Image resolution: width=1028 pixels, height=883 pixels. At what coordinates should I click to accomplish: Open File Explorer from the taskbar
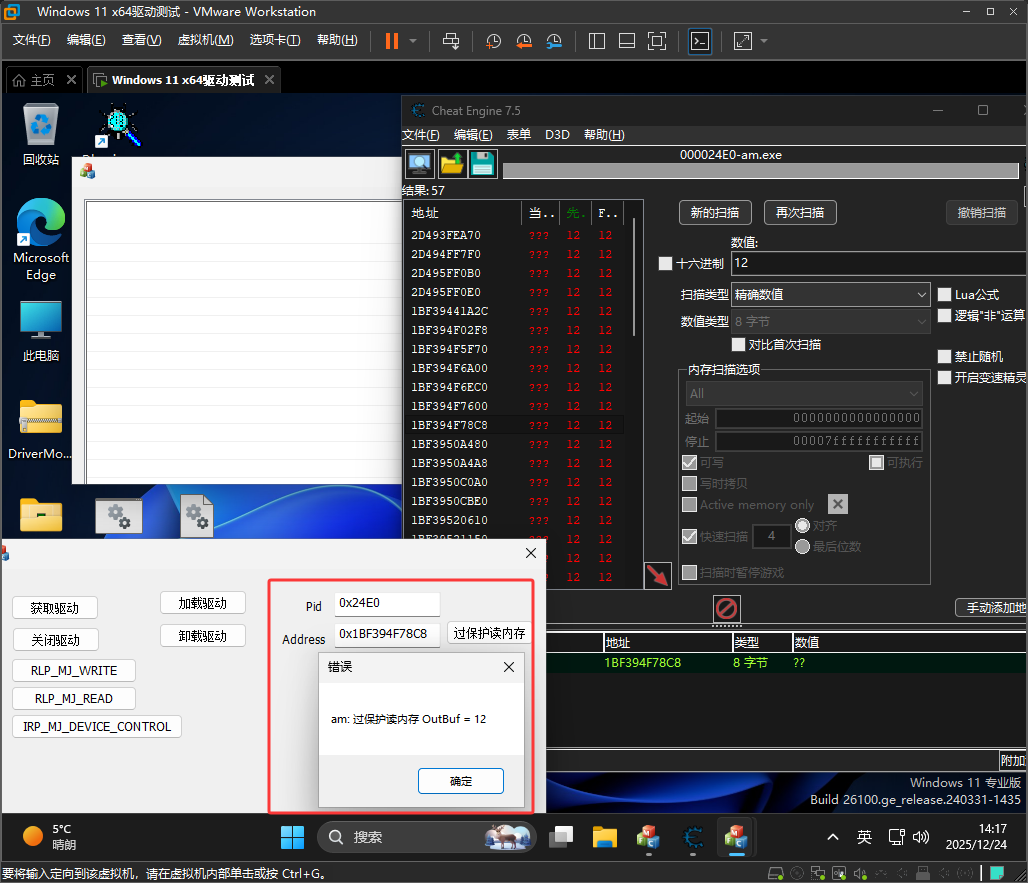[604, 837]
